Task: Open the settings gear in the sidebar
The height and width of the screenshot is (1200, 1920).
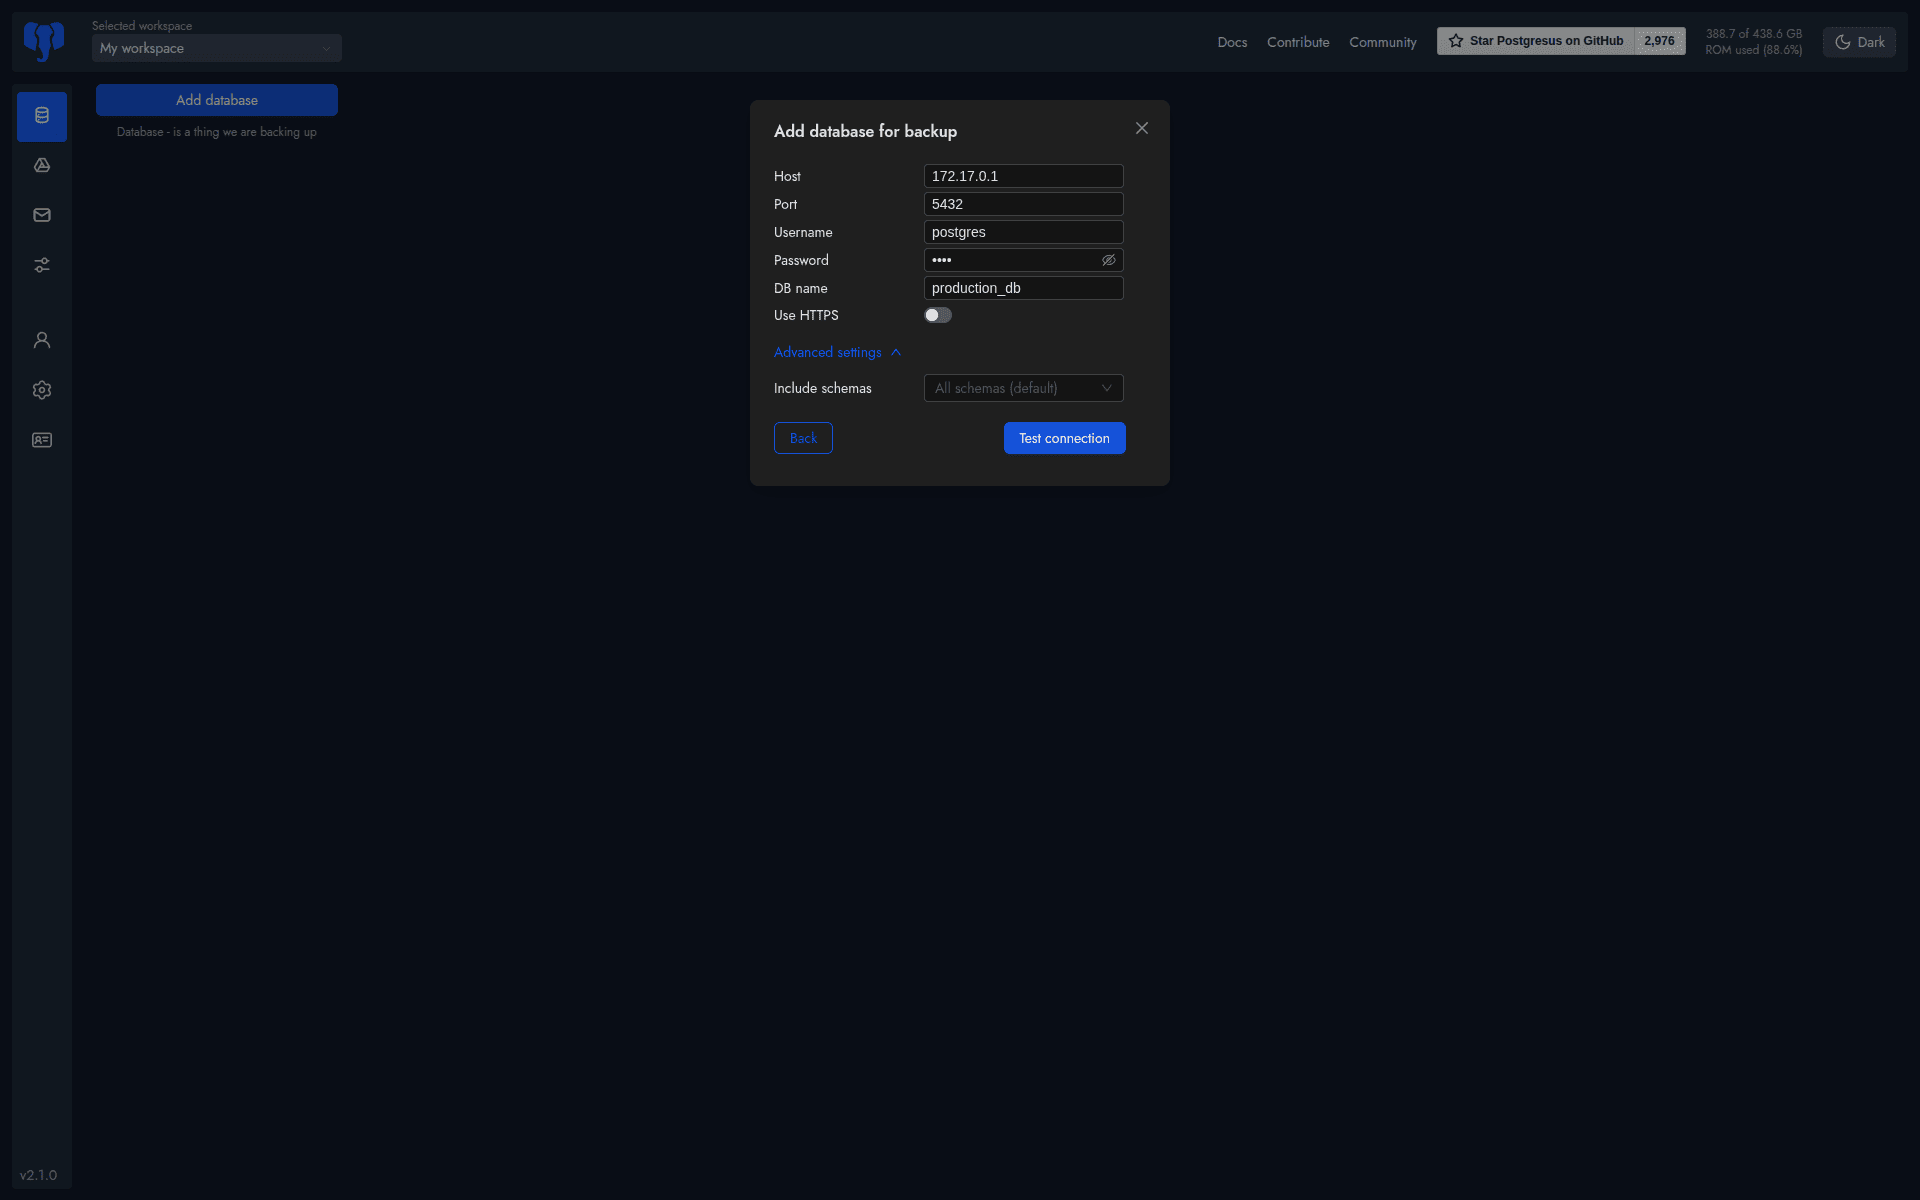Action: pos(41,390)
